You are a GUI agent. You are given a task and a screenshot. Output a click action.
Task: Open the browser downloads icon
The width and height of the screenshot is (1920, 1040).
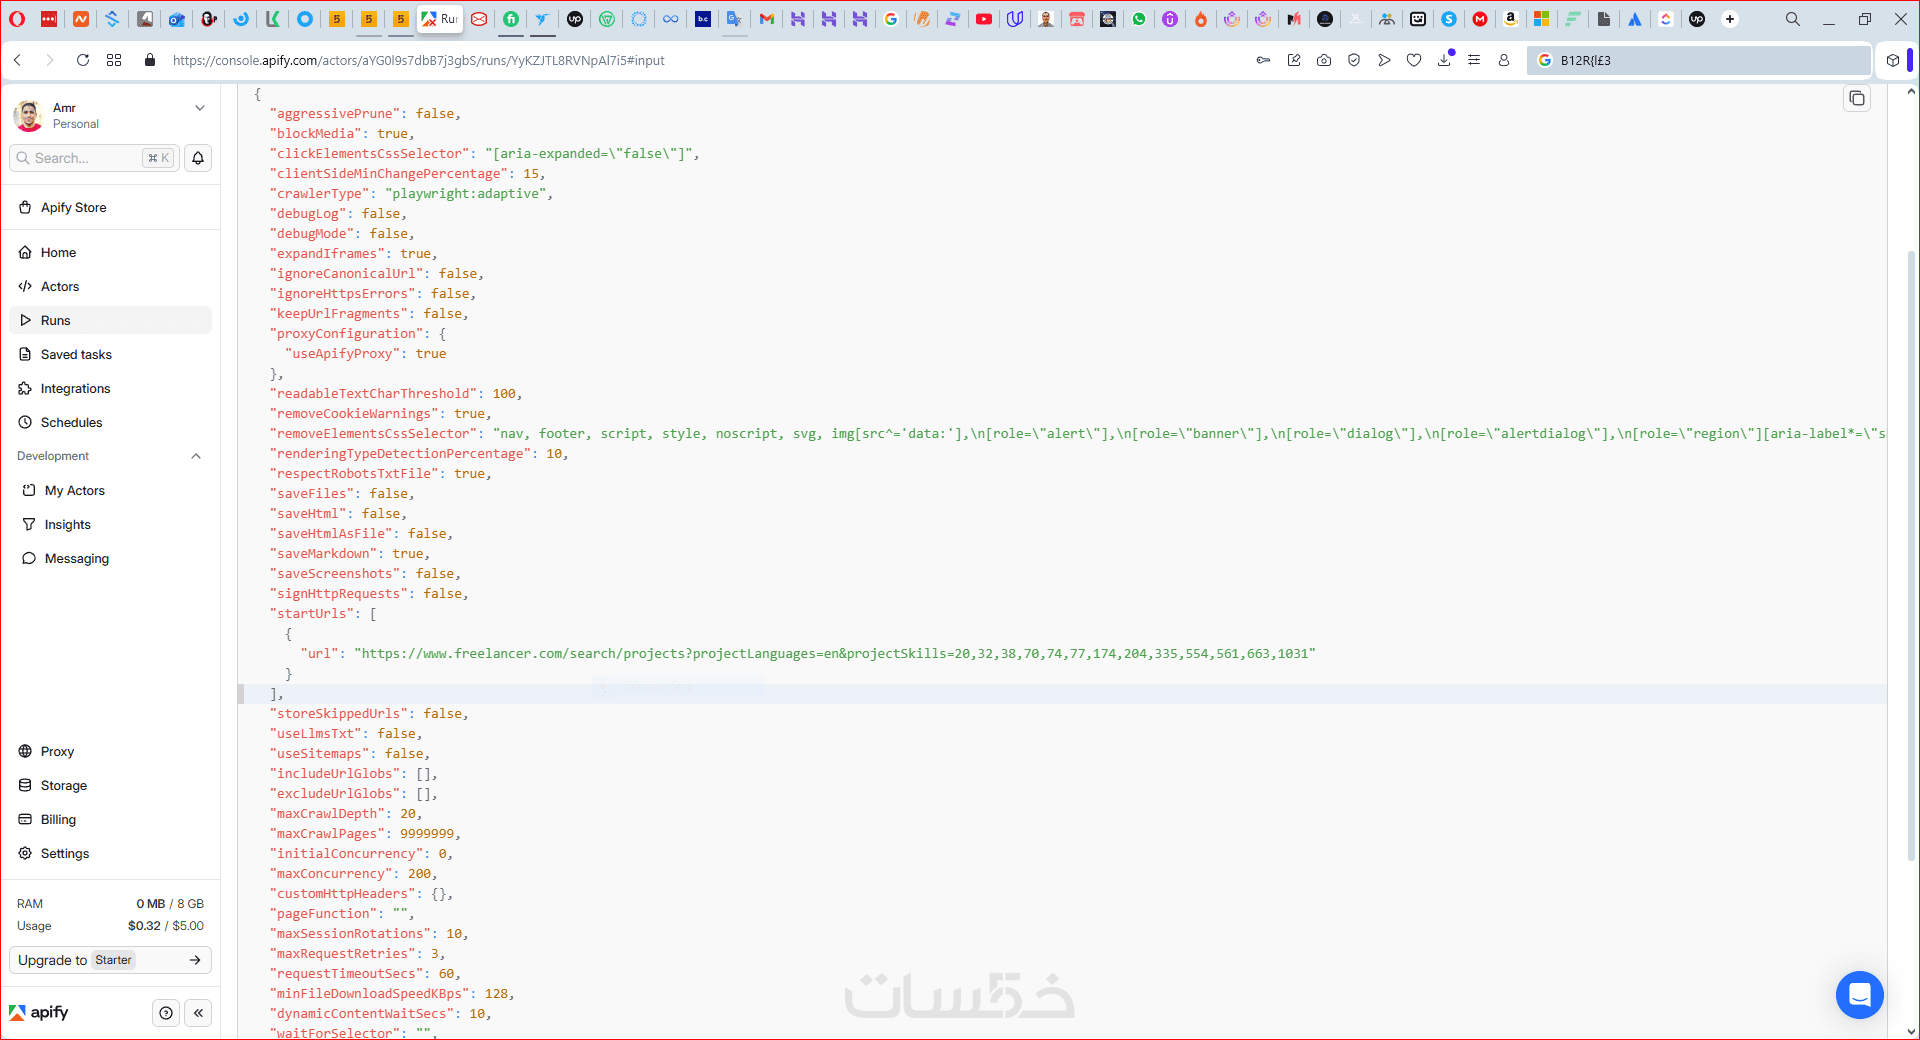point(1444,60)
